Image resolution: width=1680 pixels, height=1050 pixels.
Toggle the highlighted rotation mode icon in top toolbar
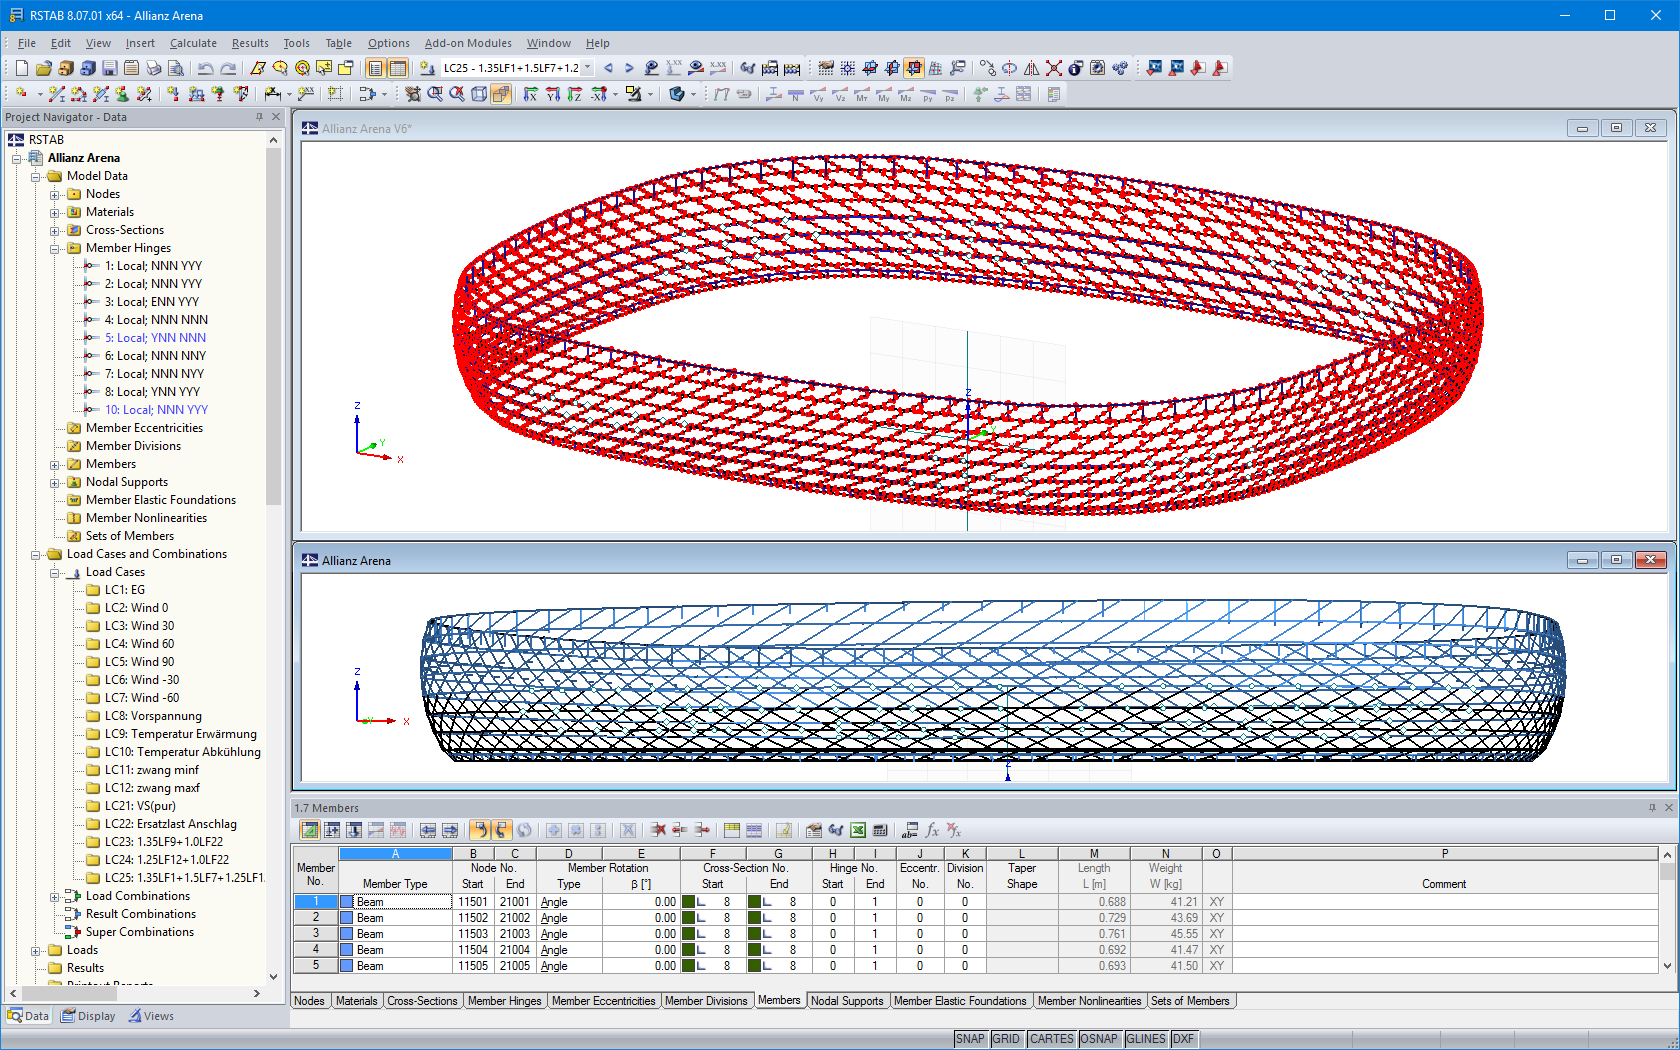pyautogui.click(x=913, y=67)
